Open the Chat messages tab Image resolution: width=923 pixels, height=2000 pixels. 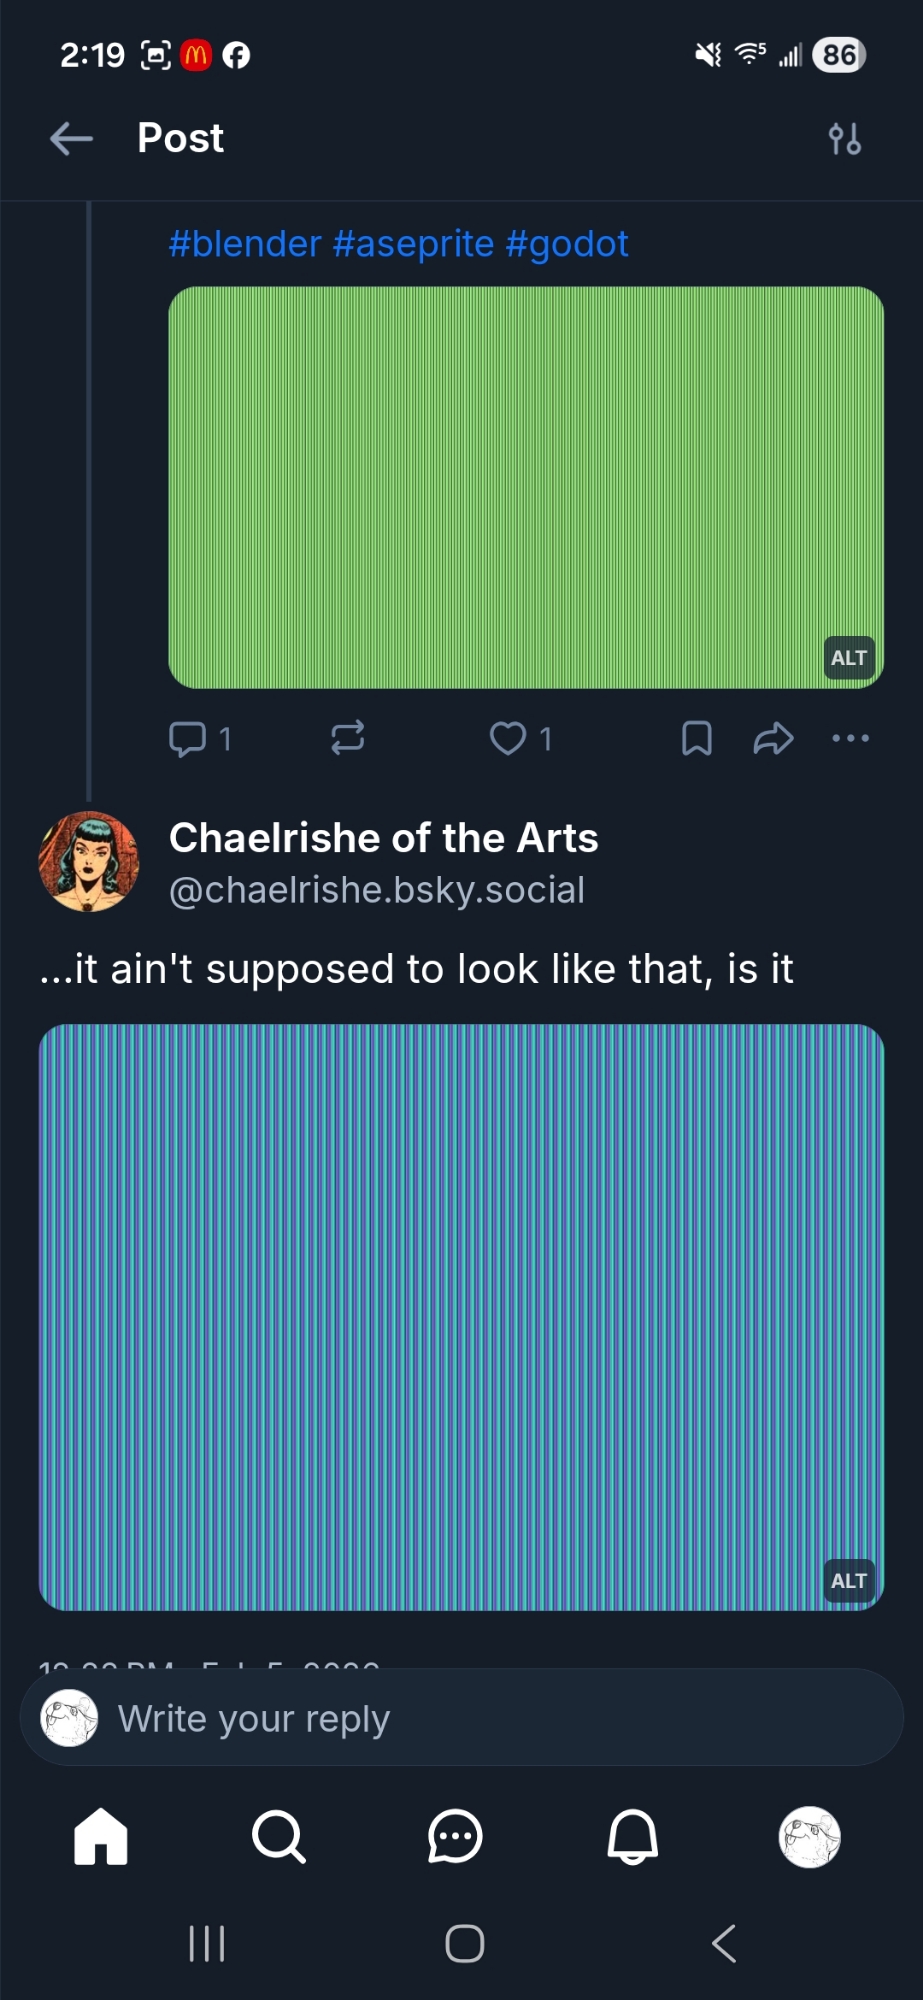pos(455,1837)
